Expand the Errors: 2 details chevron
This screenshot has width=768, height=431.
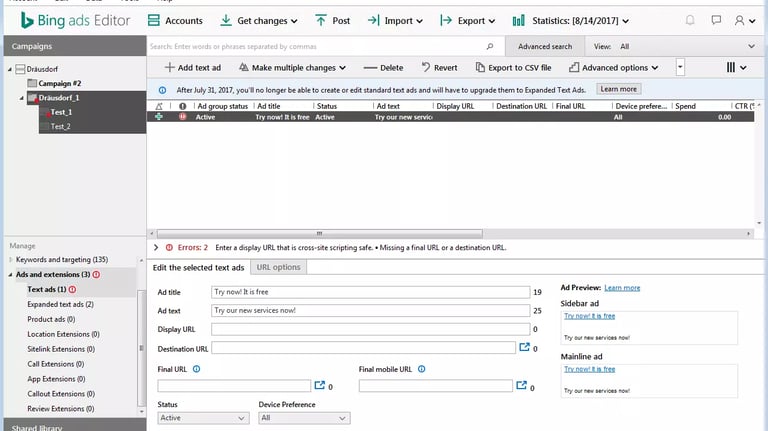tap(156, 247)
